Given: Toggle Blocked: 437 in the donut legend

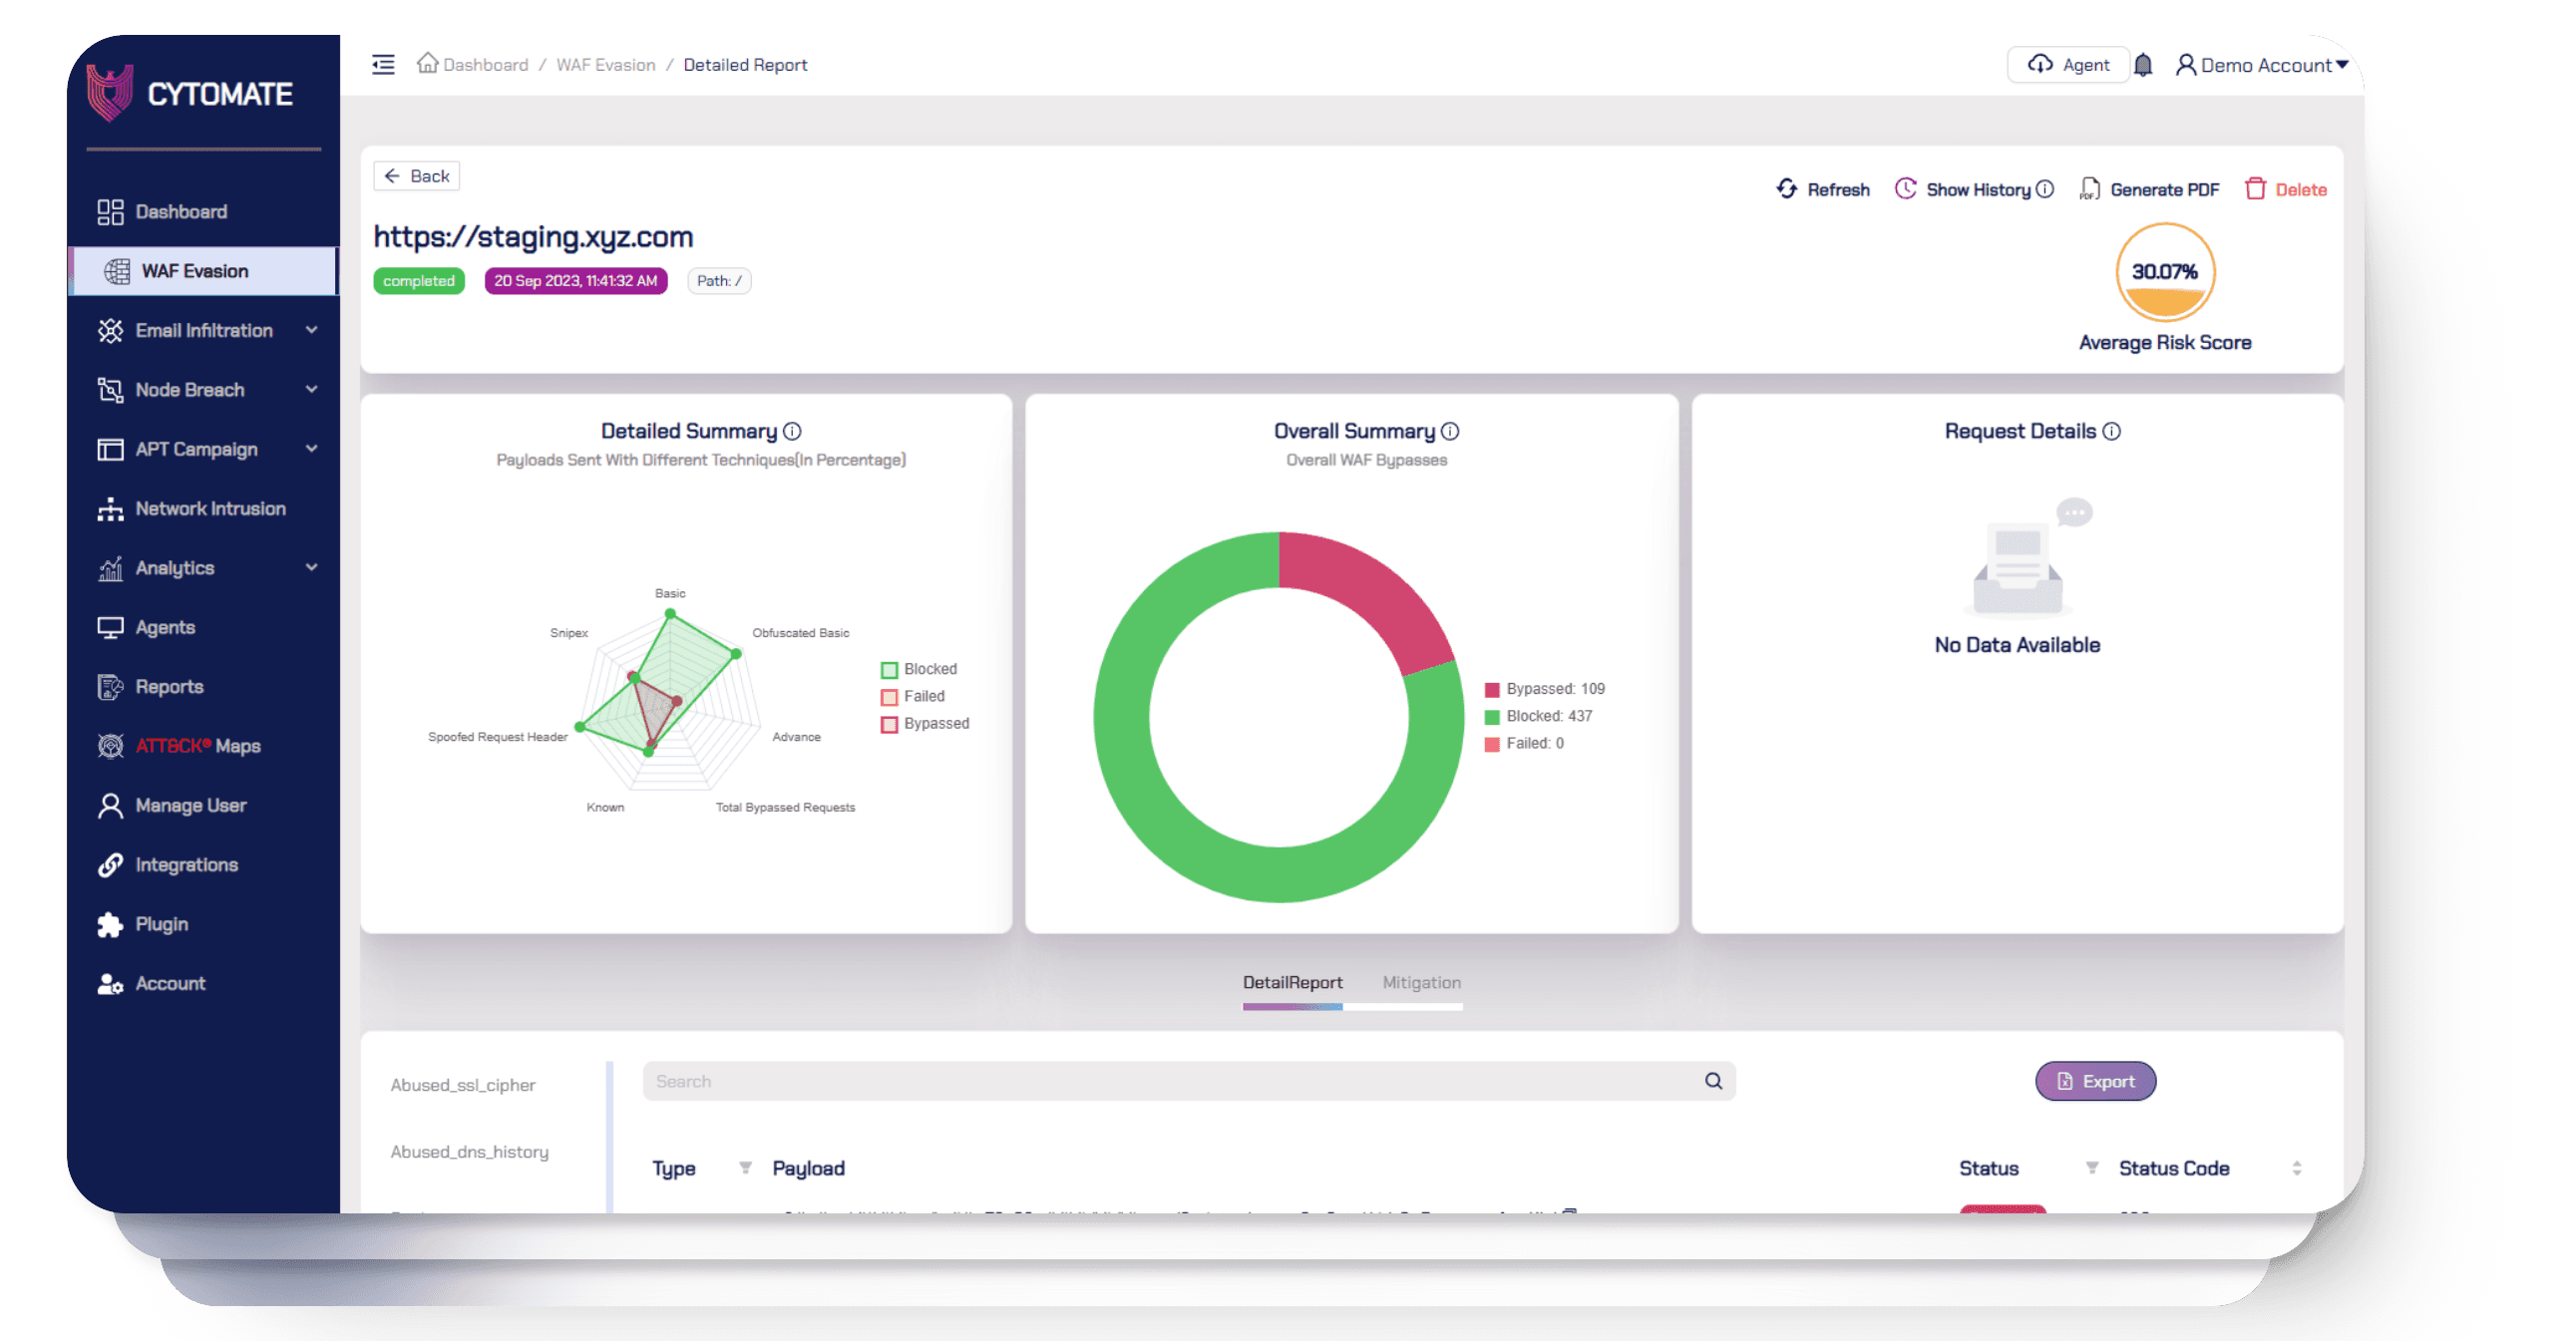Looking at the screenshot, I should point(1539,716).
